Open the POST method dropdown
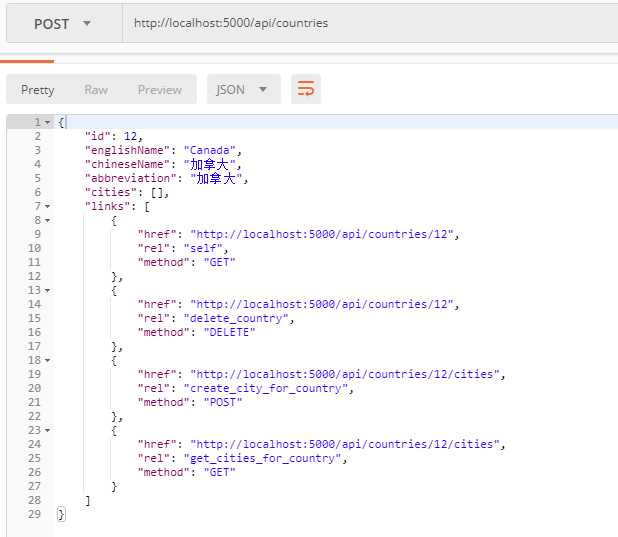 [64, 24]
